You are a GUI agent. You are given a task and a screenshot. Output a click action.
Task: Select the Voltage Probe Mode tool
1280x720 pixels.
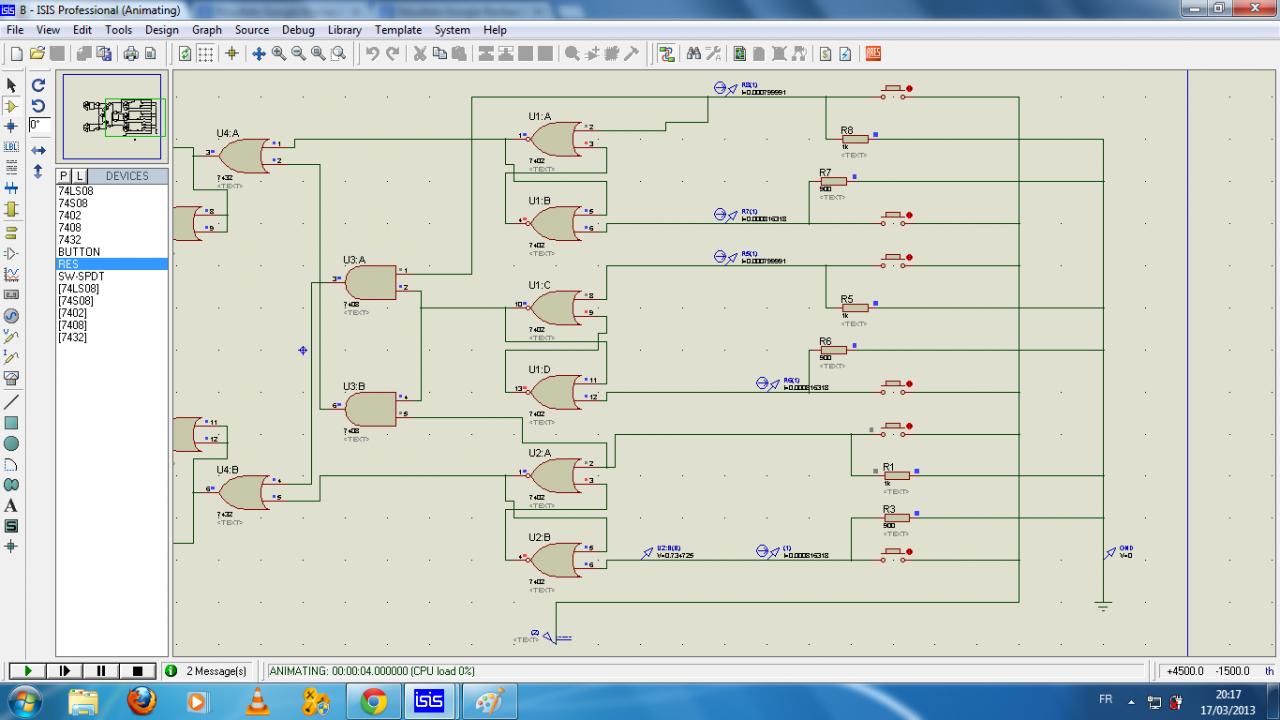click(12, 336)
